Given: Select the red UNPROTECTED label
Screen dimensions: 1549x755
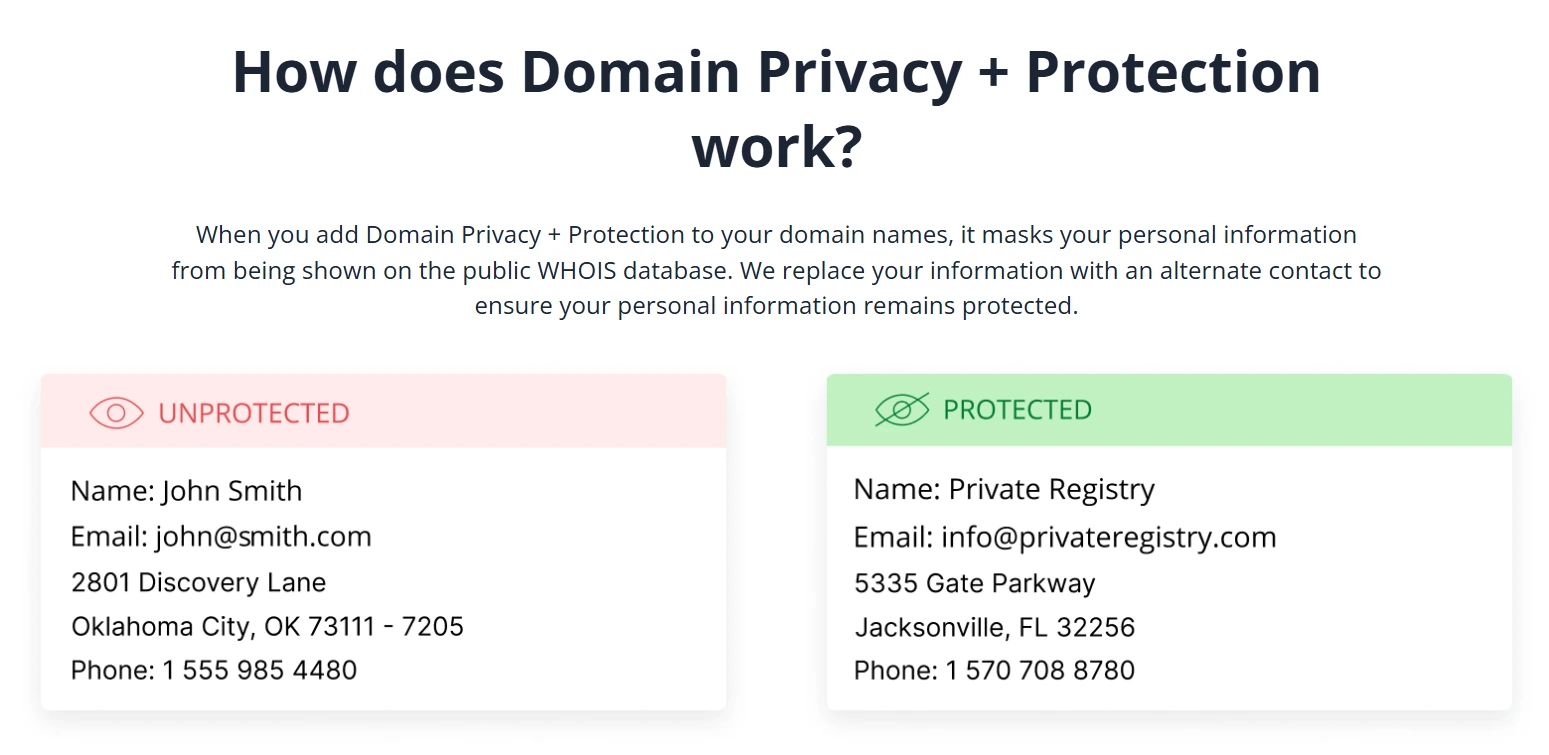Looking at the screenshot, I should [x=254, y=413].
